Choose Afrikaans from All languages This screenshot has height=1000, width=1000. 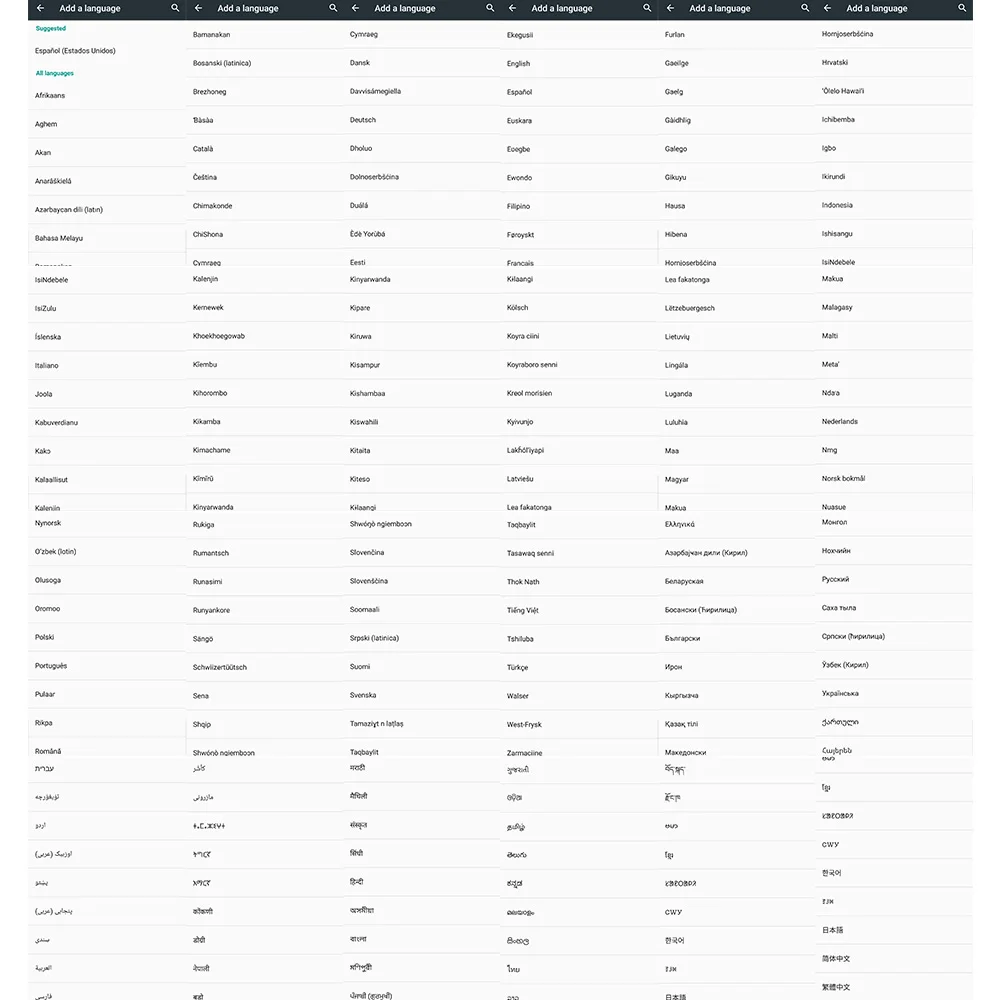pos(107,95)
